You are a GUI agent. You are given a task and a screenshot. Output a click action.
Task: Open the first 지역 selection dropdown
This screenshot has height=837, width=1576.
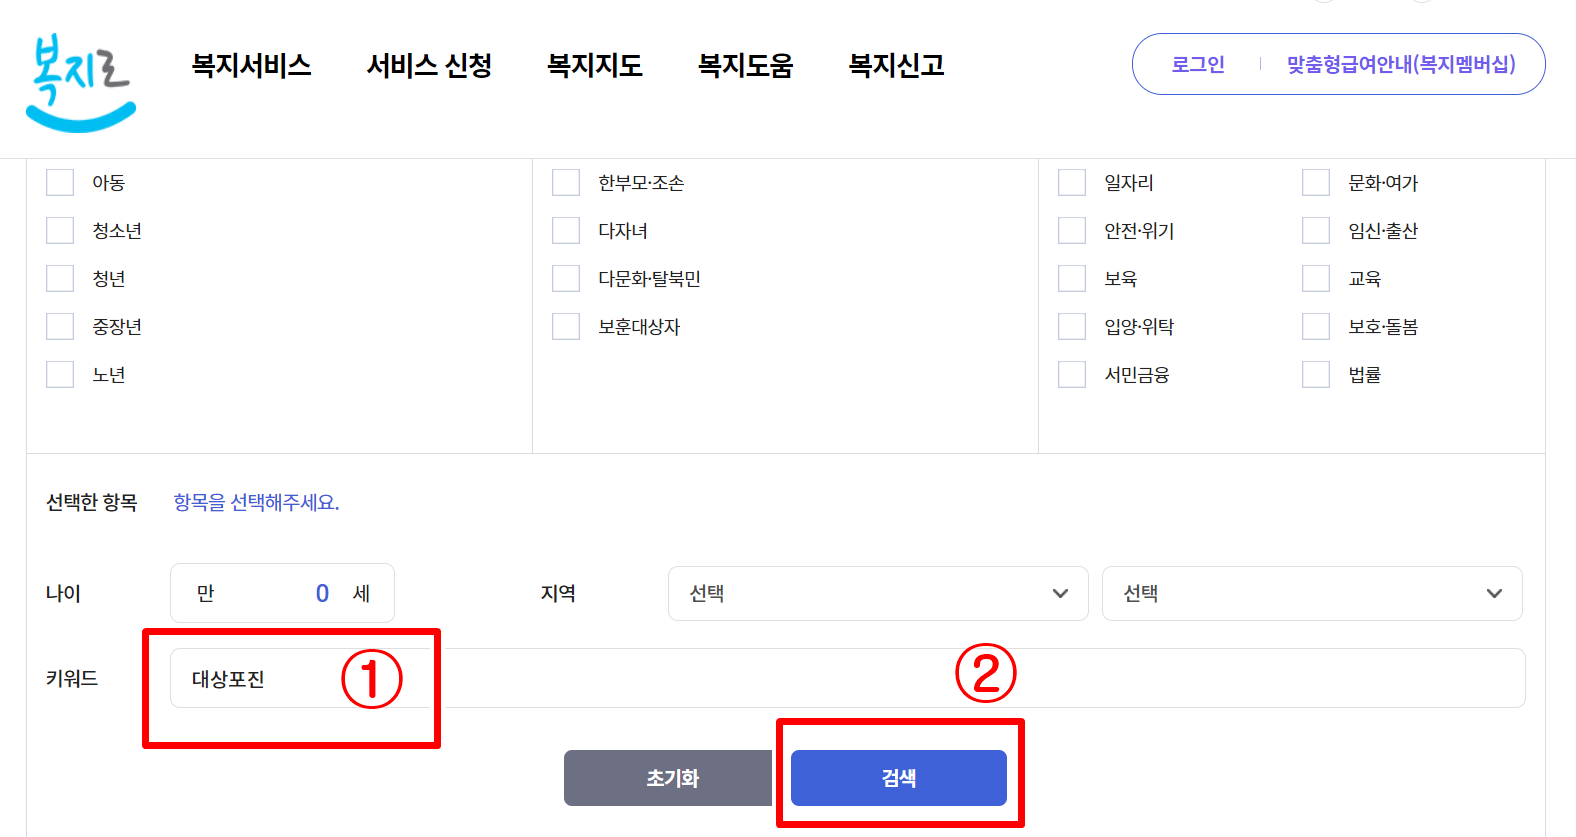(877, 593)
